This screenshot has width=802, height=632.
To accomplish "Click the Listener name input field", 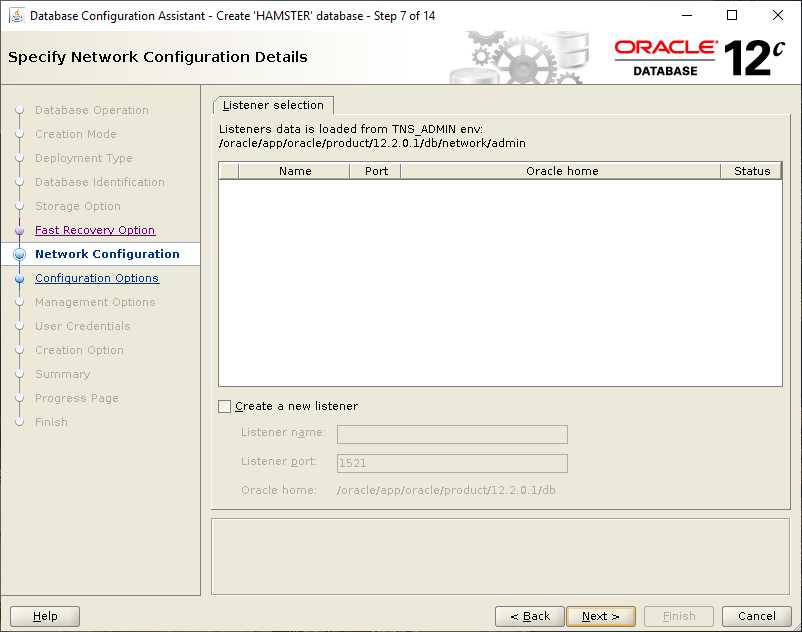I will [x=452, y=435].
